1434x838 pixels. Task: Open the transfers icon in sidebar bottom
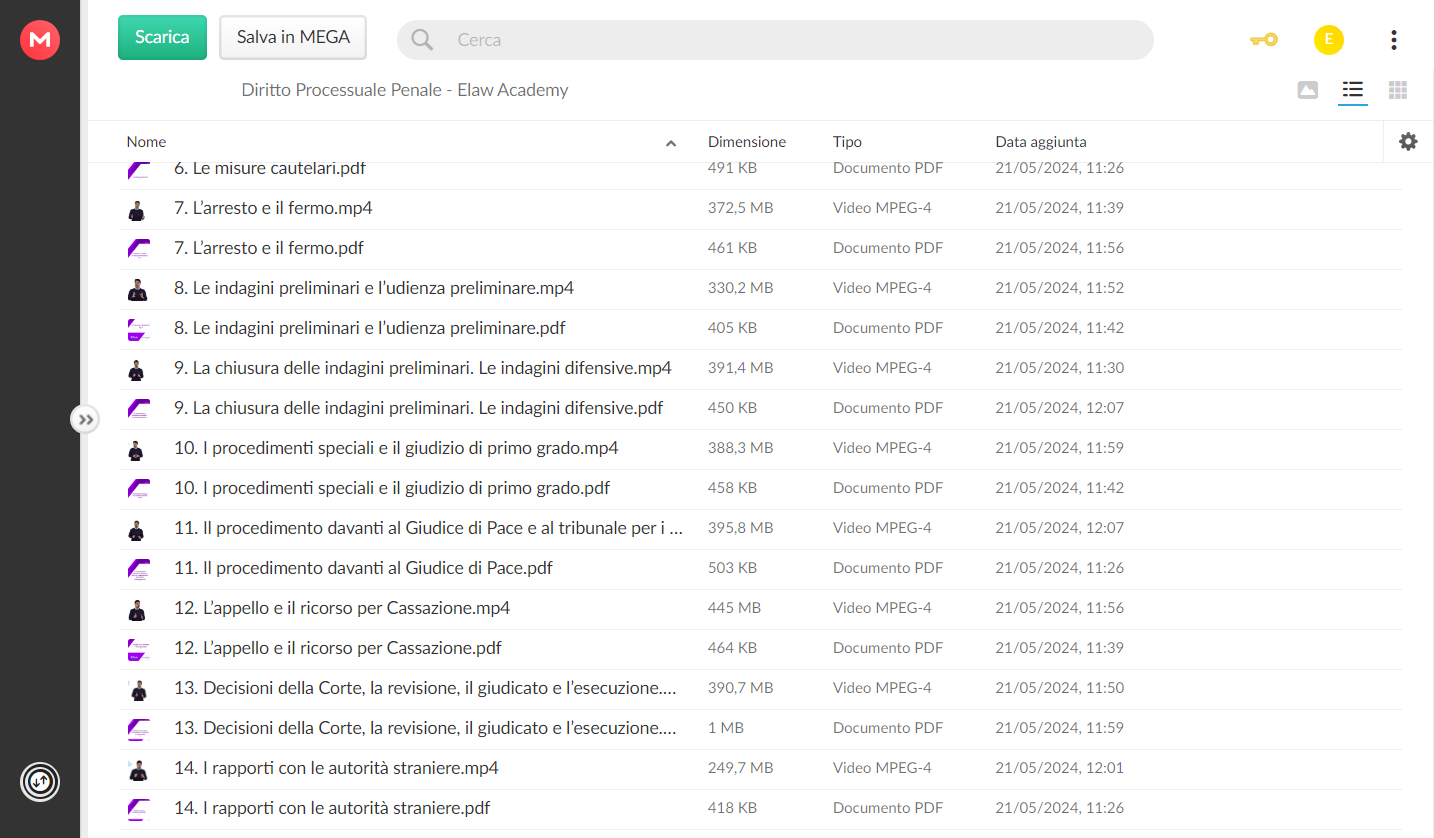[40, 781]
